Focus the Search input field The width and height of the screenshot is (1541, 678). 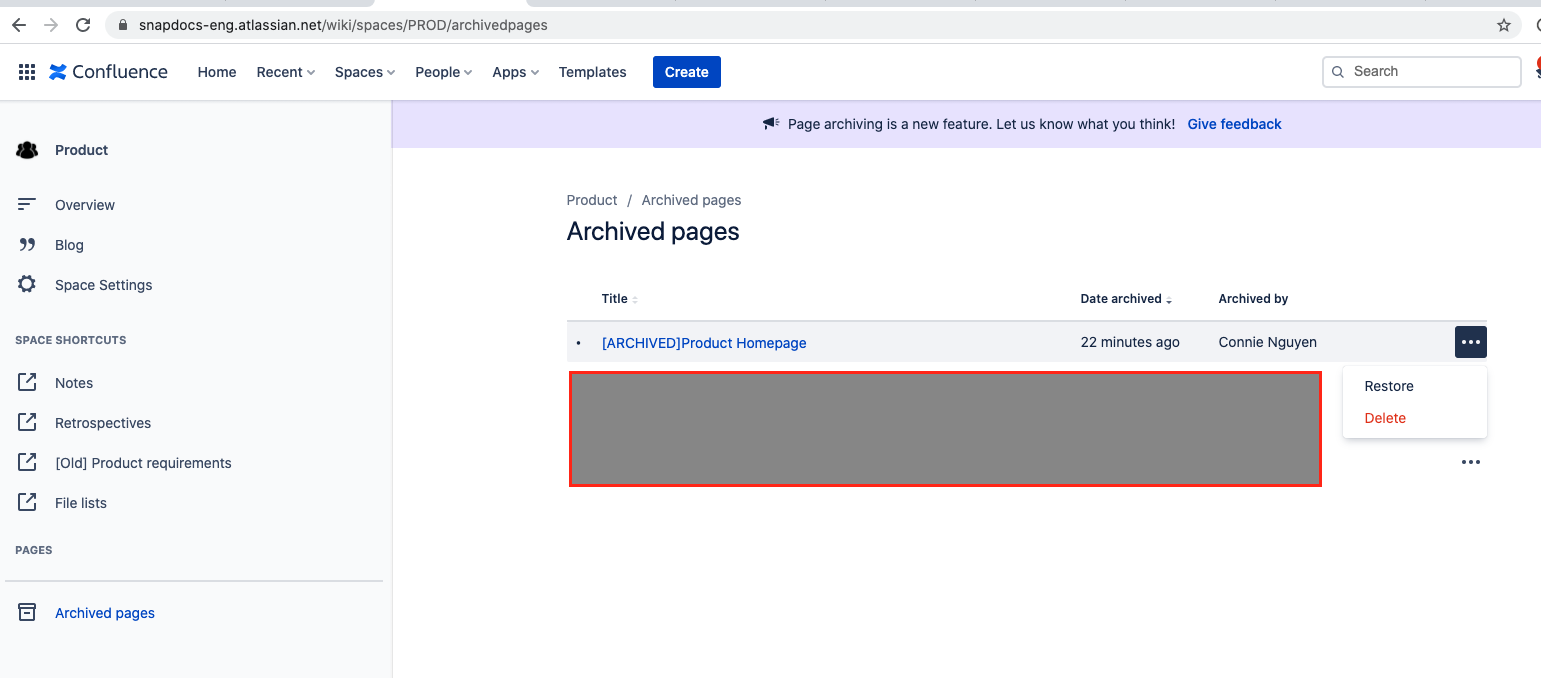tap(1421, 72)
